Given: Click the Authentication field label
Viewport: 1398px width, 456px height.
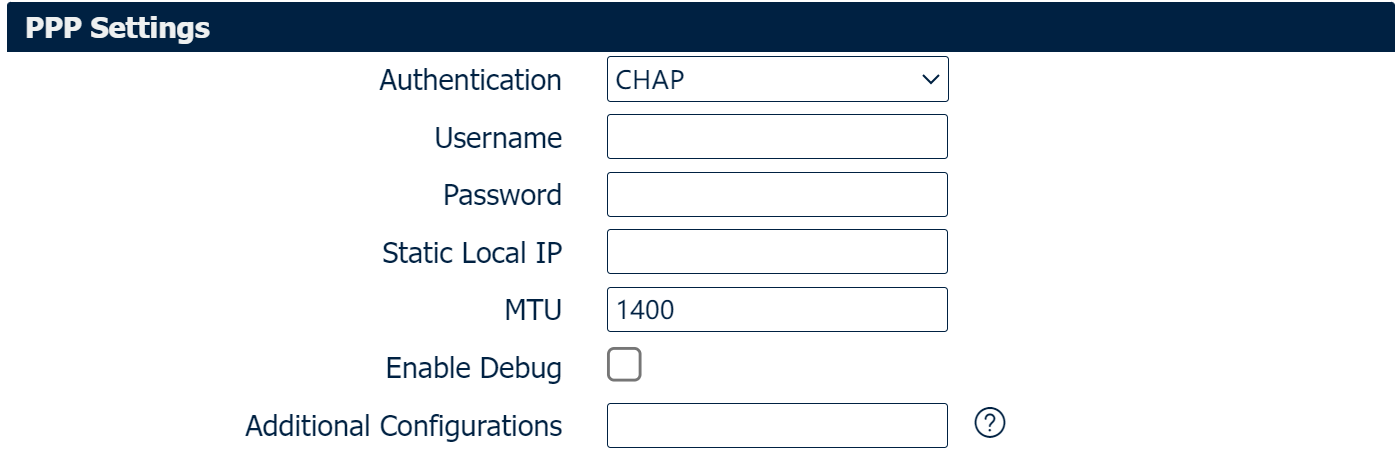Looking at the screenshot, I should coord(470,80).
